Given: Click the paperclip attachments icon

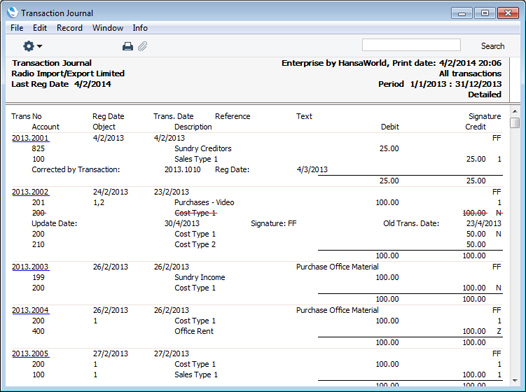Looking at the screenshot, I should pos(143,46).
